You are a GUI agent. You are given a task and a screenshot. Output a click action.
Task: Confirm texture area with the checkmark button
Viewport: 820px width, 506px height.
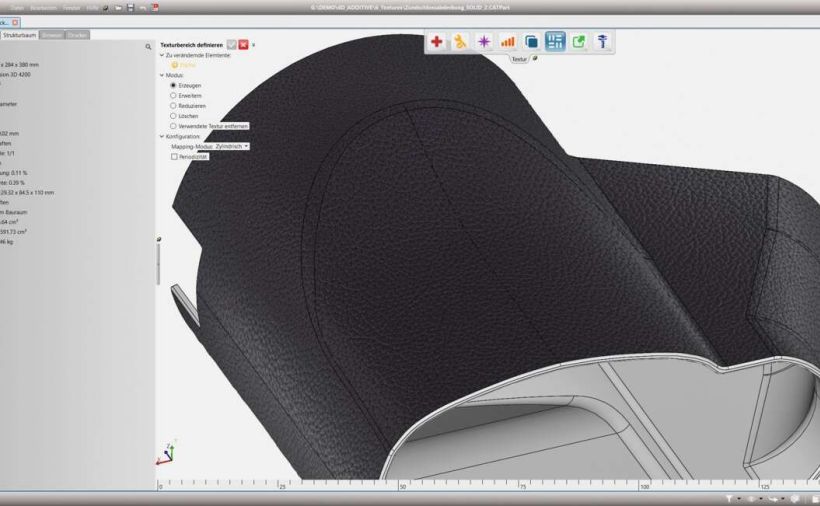(x=231, y=45)
